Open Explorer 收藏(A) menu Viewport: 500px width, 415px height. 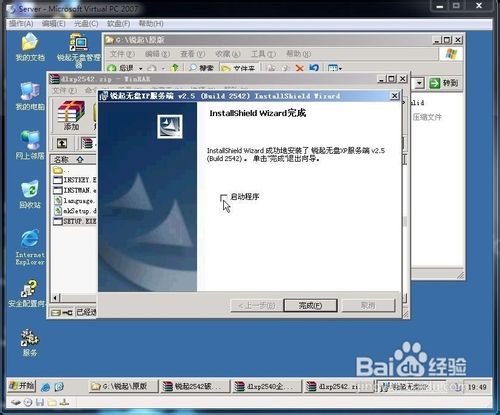pyautogui.click(x=228, y=54)
